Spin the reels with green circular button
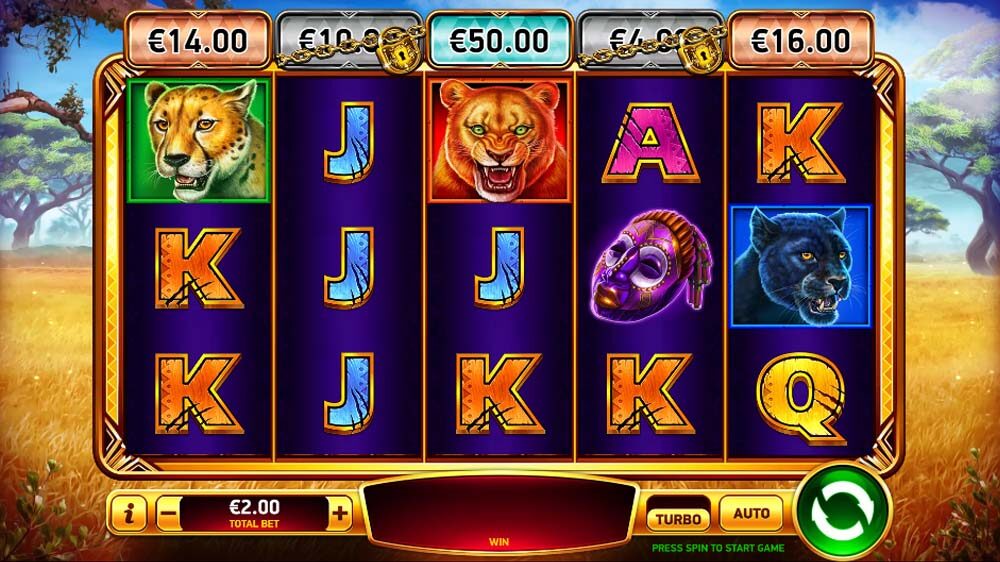The height and width of the screenshot is (562, 1000). tap(842, 514)
